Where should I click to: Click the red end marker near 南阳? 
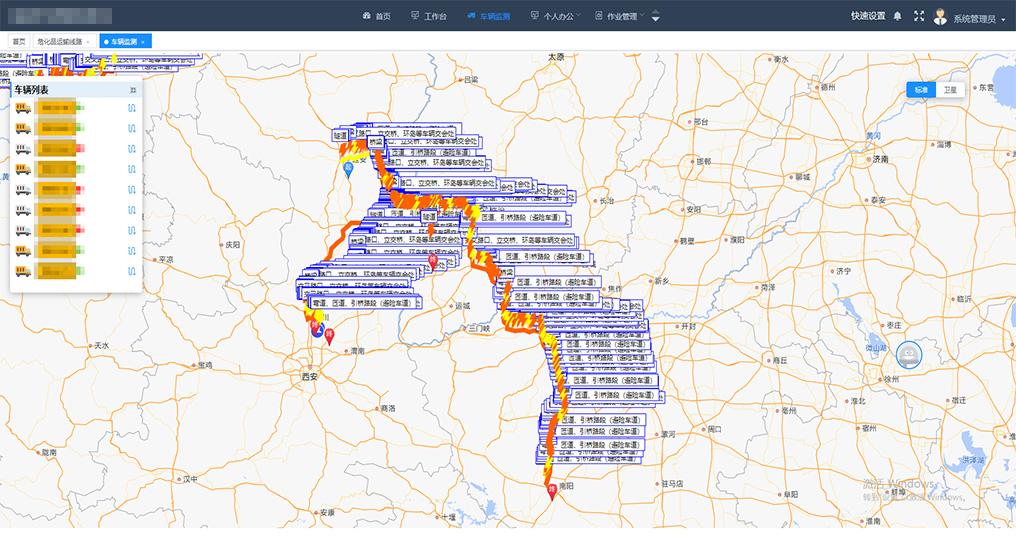[x=552, y=492]
